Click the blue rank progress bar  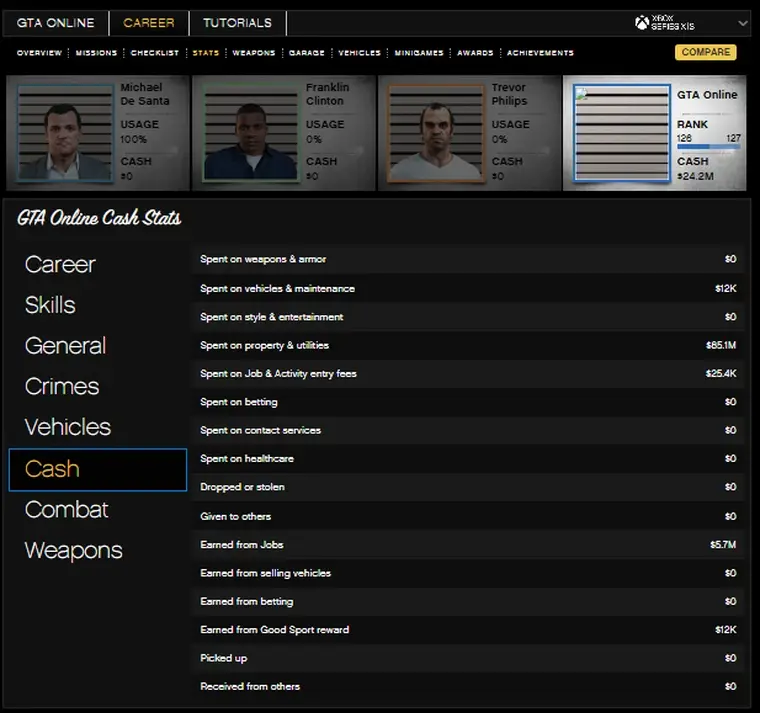click(708, 147)
